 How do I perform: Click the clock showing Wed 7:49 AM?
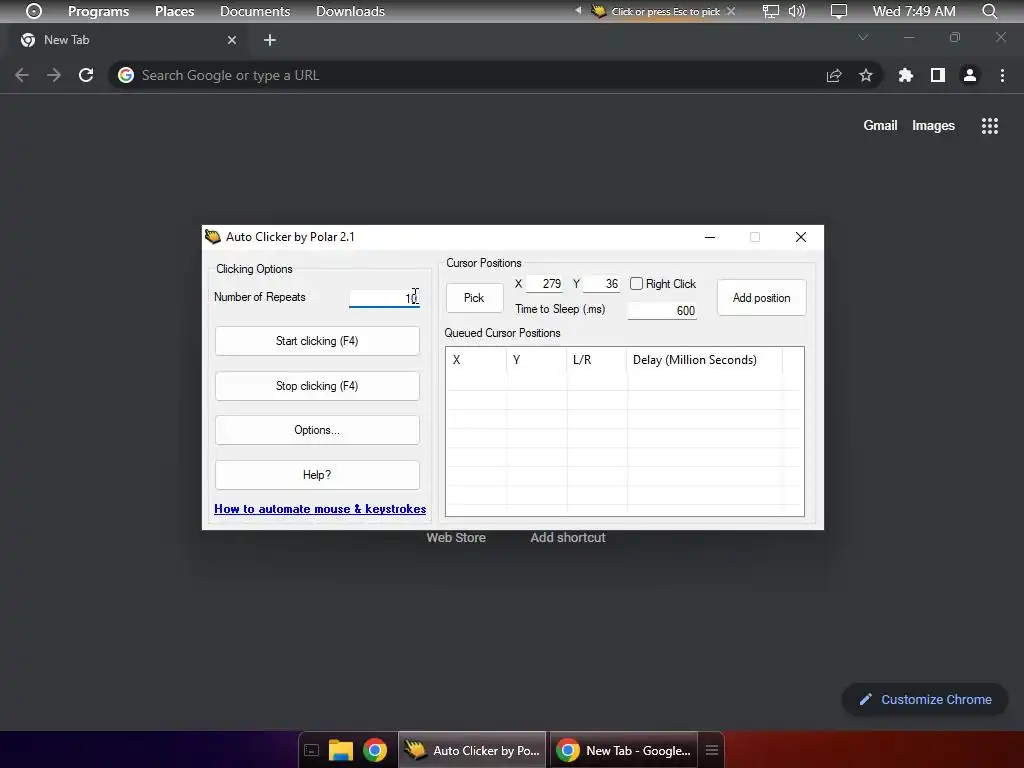(914, 11)
